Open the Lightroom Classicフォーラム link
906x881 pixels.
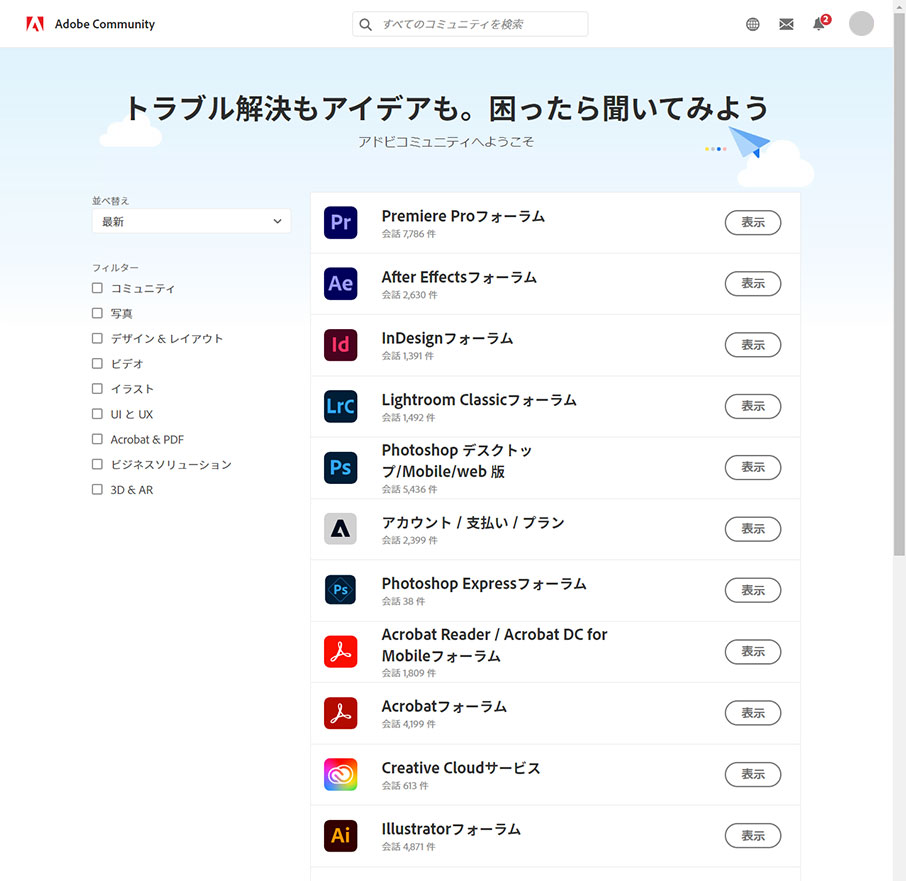[x=479, y=400]
